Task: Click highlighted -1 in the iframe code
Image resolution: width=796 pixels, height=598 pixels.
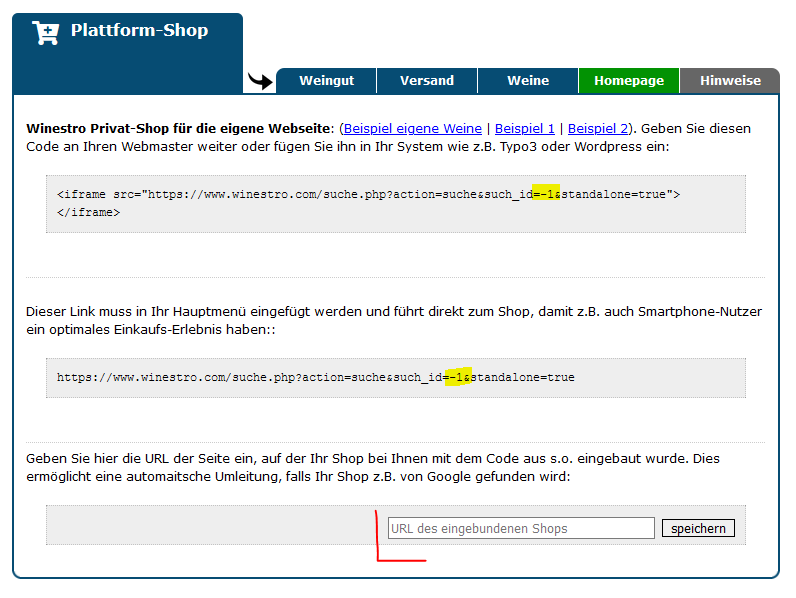Action: tap(546, 194)
